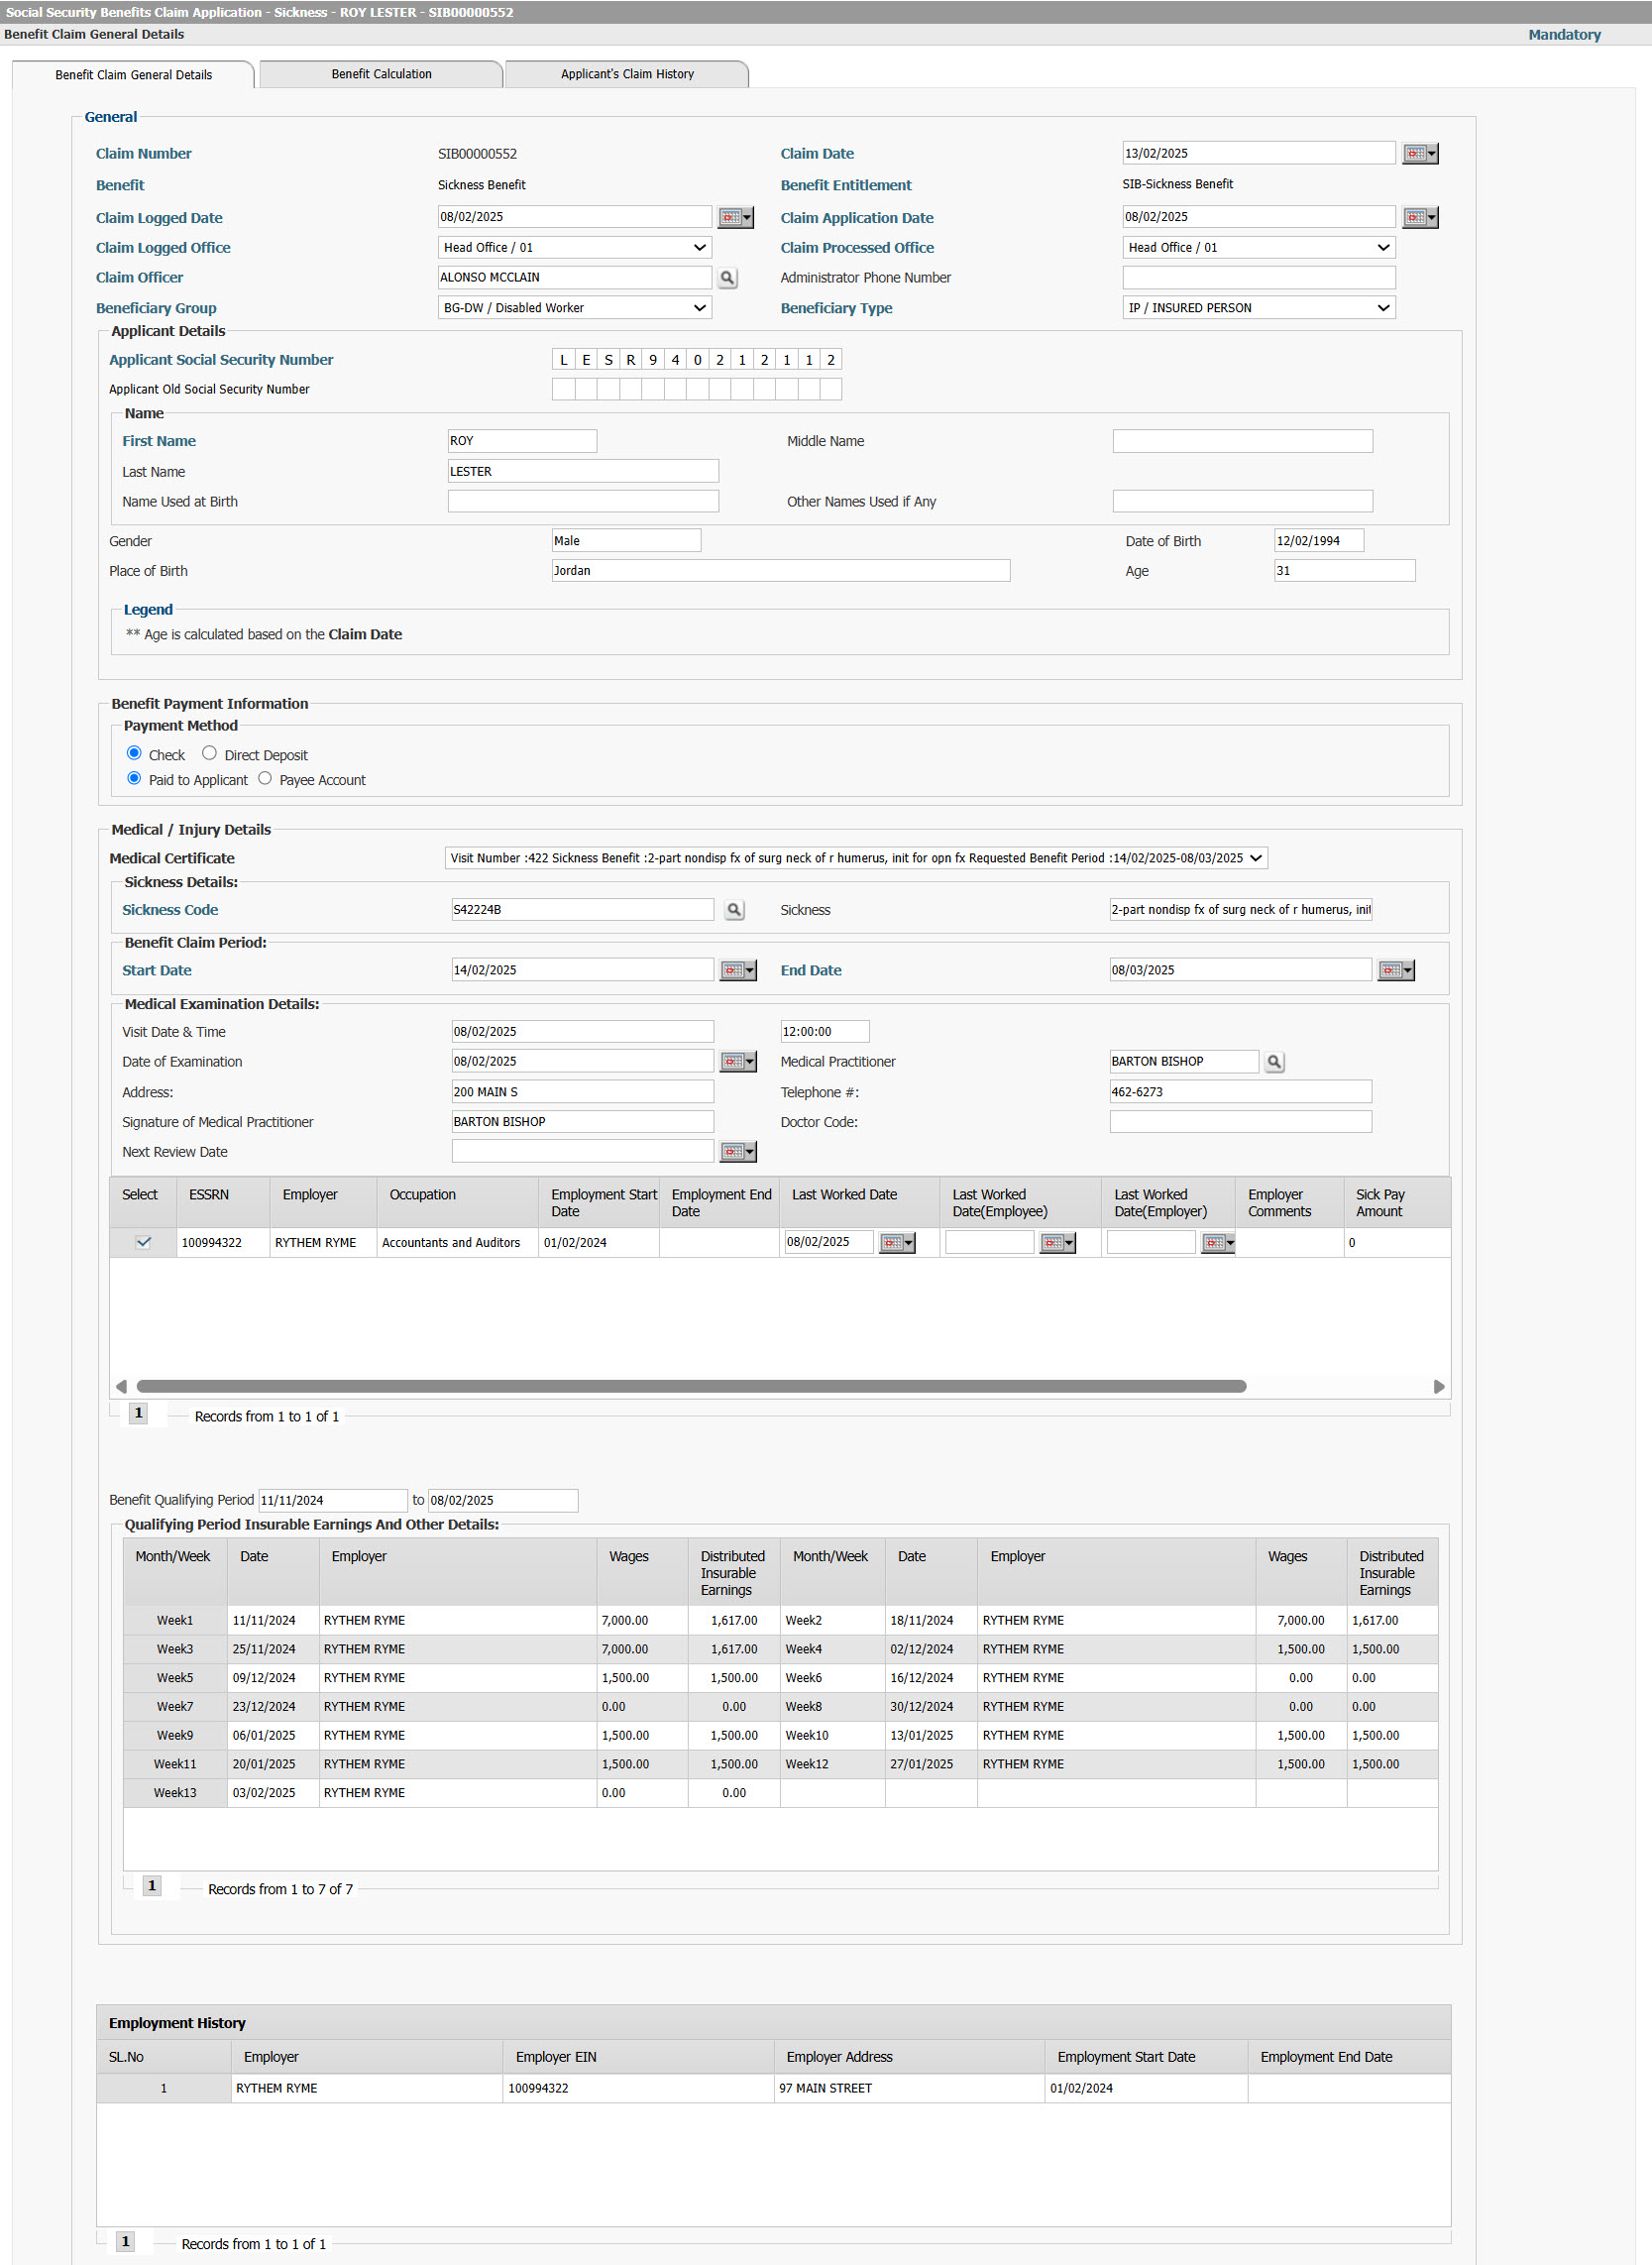
Task: Open the Last Worked Date calendar in the employer row
Action: (x=897, y=1242)
